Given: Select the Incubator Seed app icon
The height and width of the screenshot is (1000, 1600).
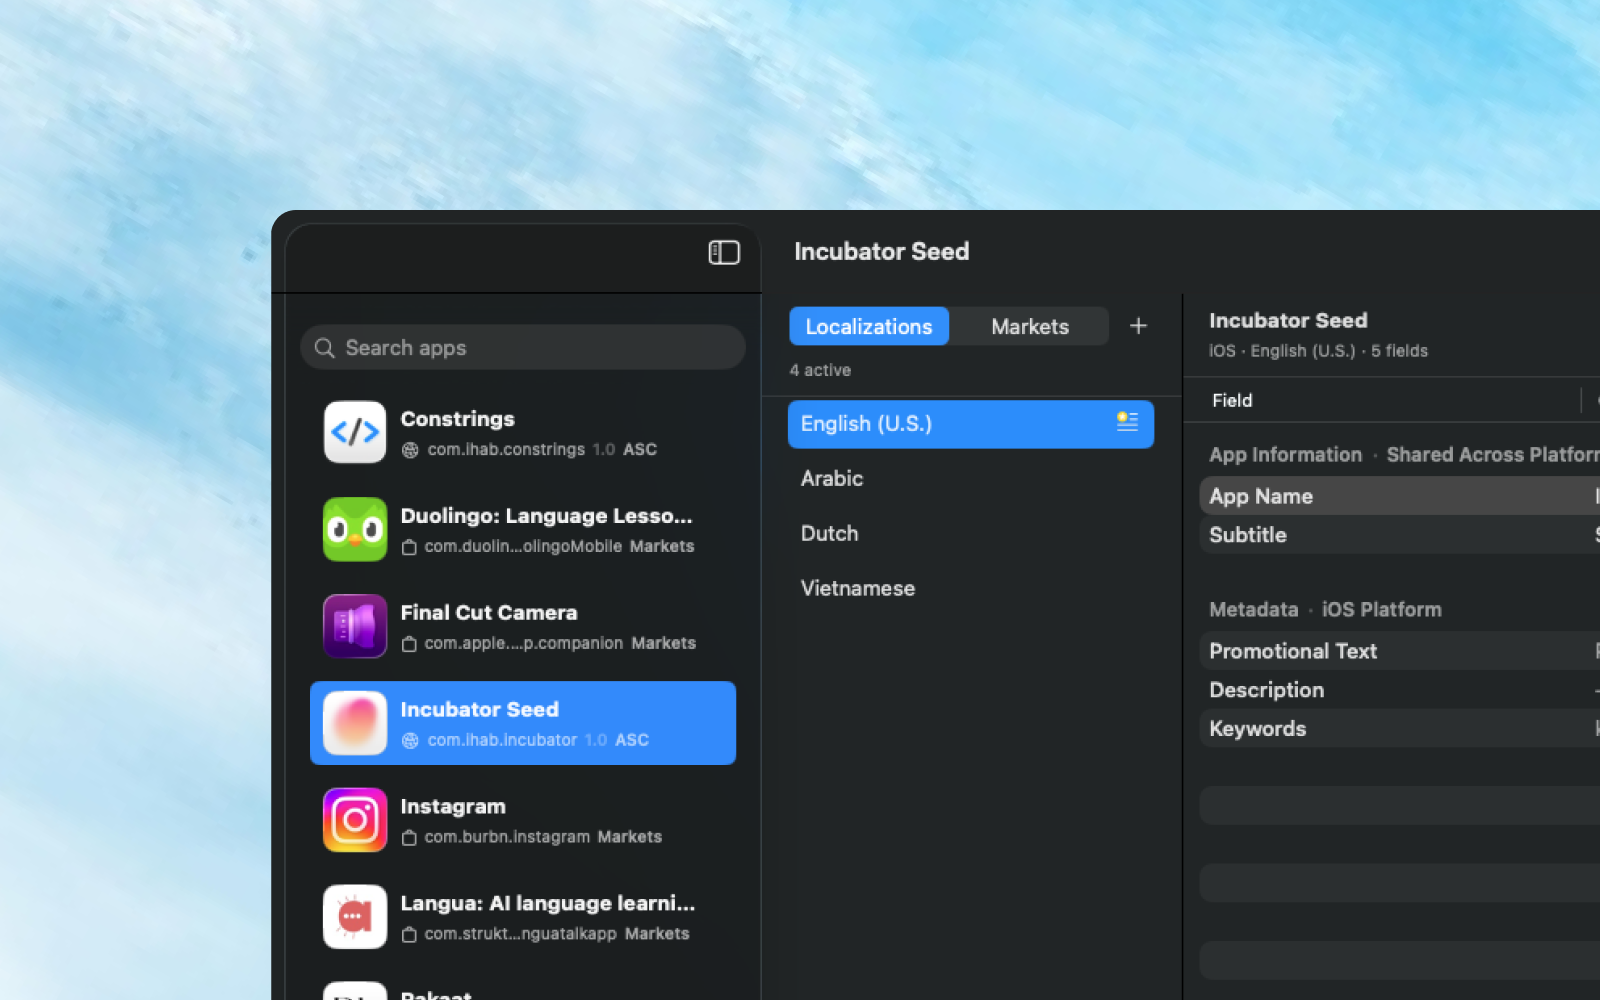Looking at the screenshot, I should click(x=355, y=723).
